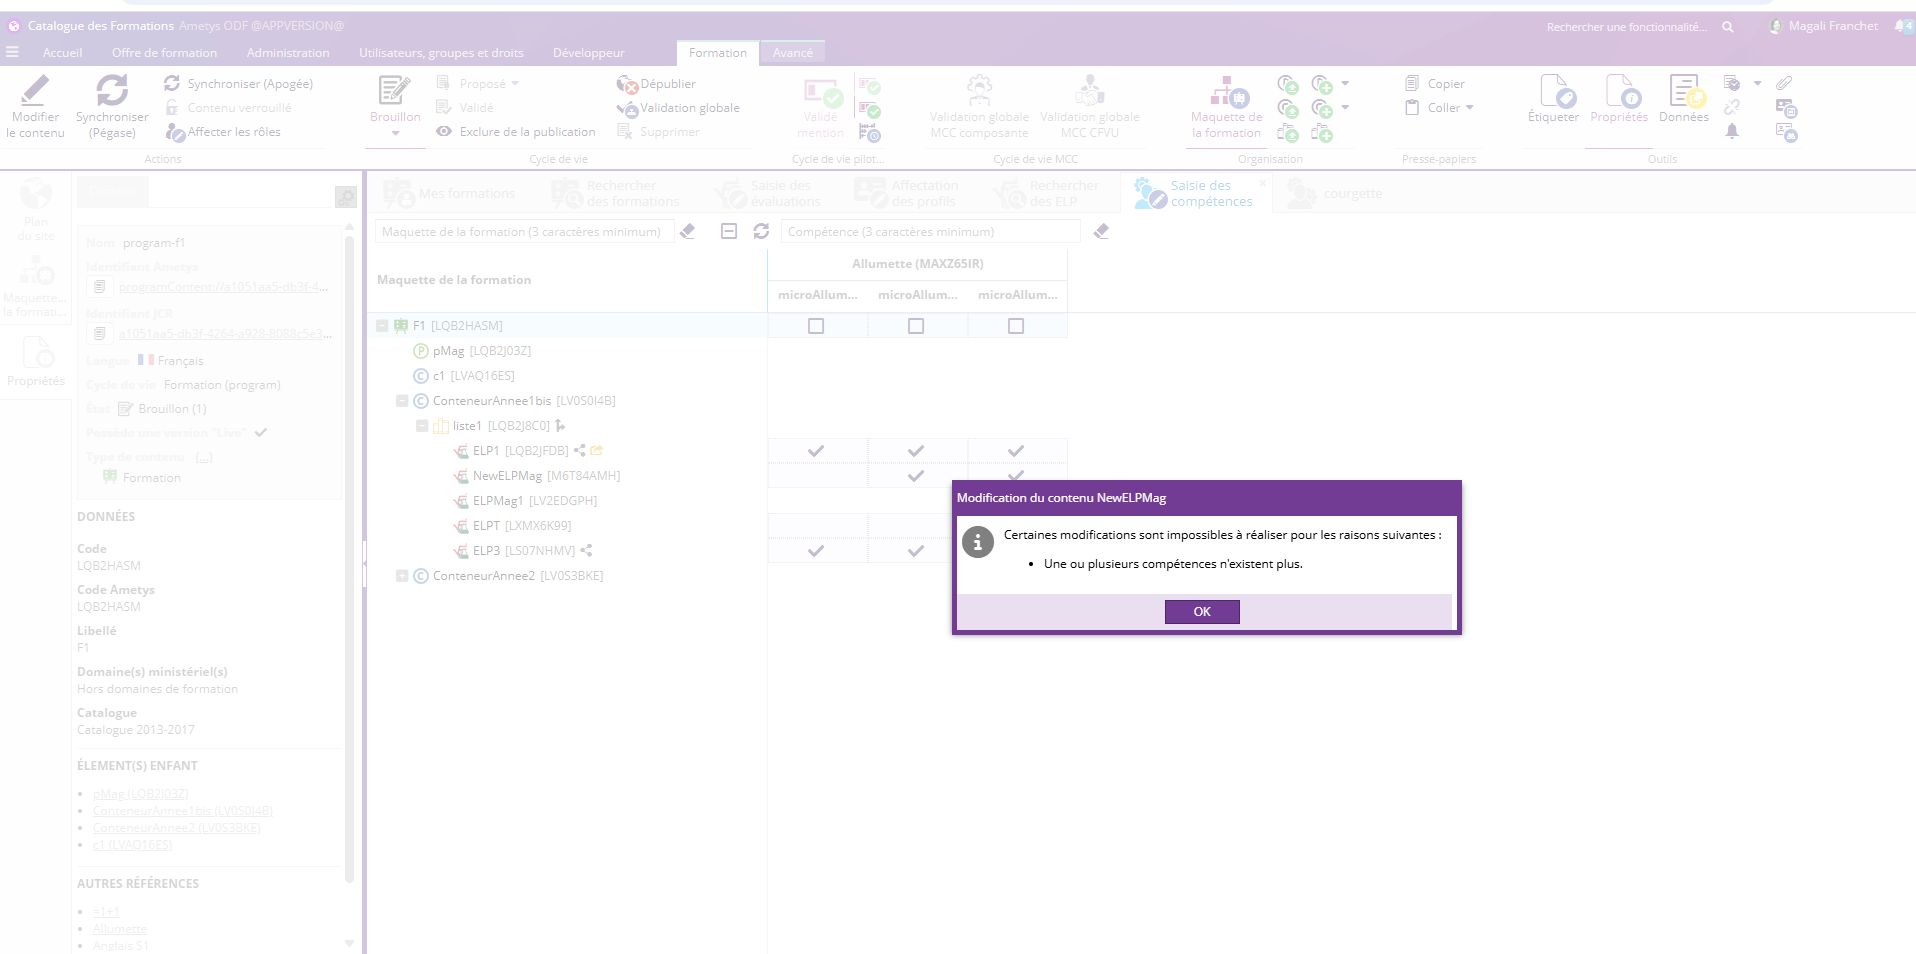
Task: Toggle Exclure de la publication eye
Action: 444,132
